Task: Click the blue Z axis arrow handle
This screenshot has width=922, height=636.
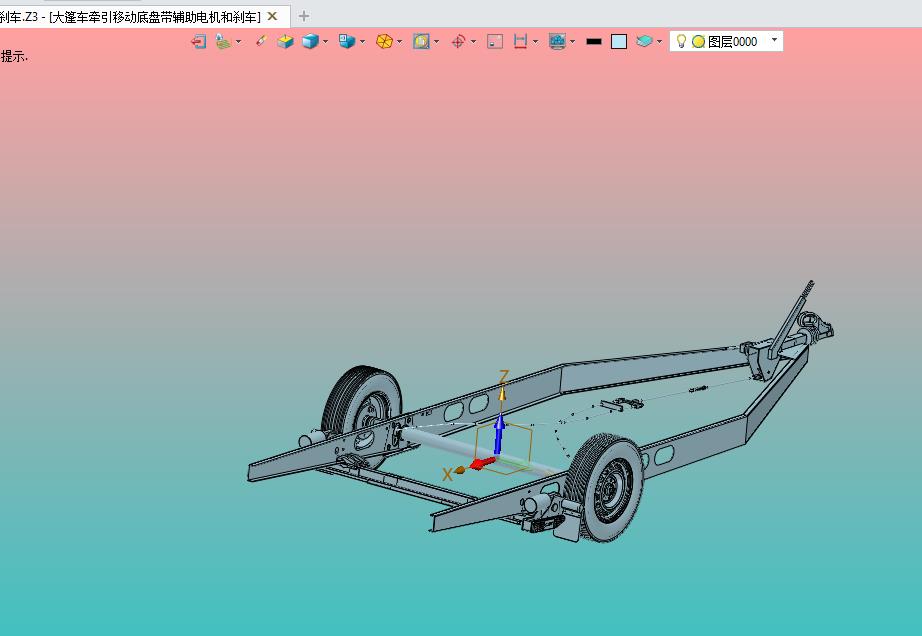Action: [x=499, y=434]
